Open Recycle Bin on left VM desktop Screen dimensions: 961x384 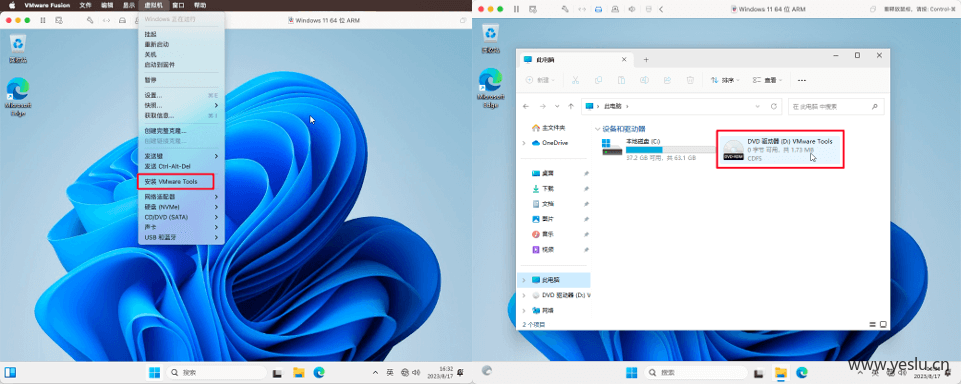point(18,48)
